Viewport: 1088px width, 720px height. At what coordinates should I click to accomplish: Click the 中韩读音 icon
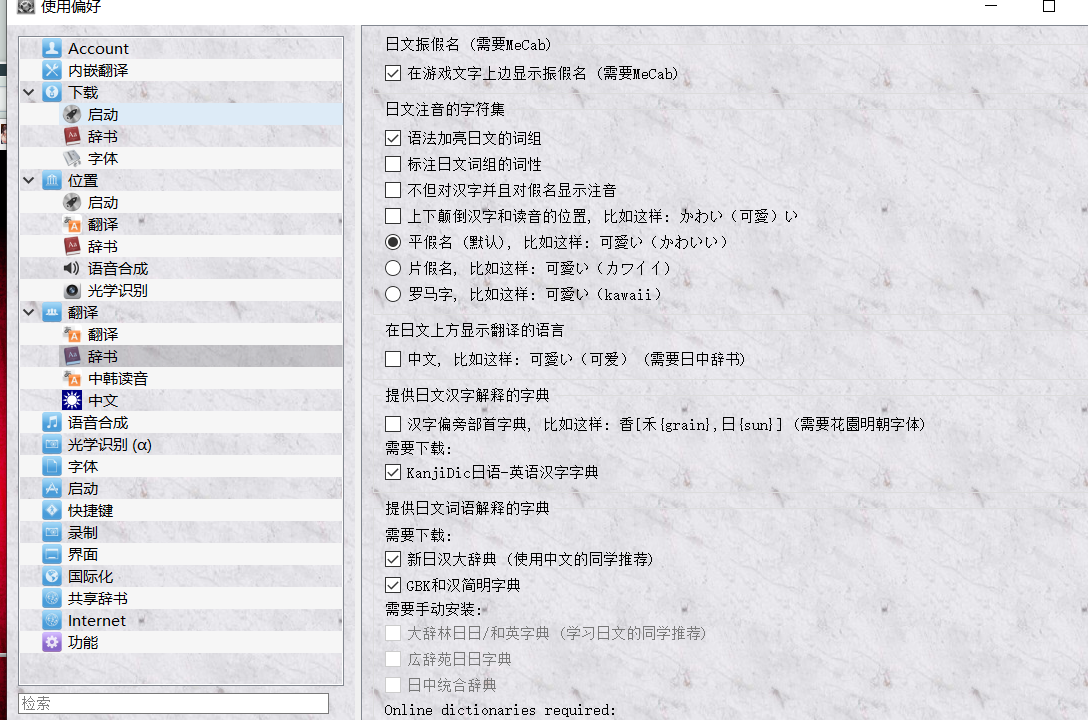pos(72,379)
